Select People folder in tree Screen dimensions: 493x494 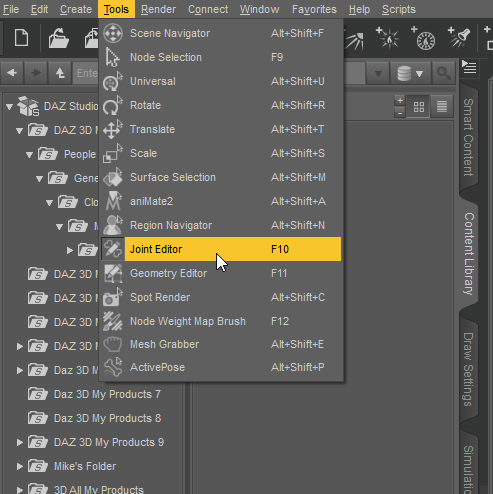(80, 154)
